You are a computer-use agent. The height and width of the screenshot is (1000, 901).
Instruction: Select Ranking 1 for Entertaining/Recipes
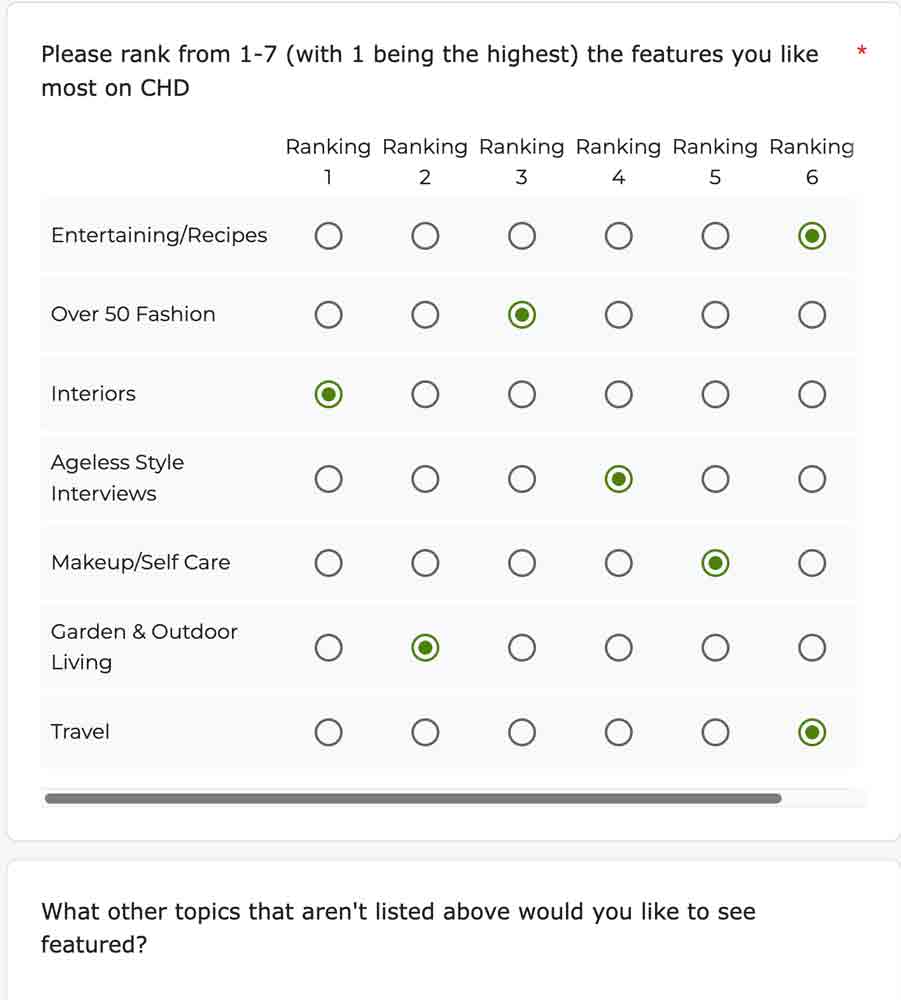(328, 235)
